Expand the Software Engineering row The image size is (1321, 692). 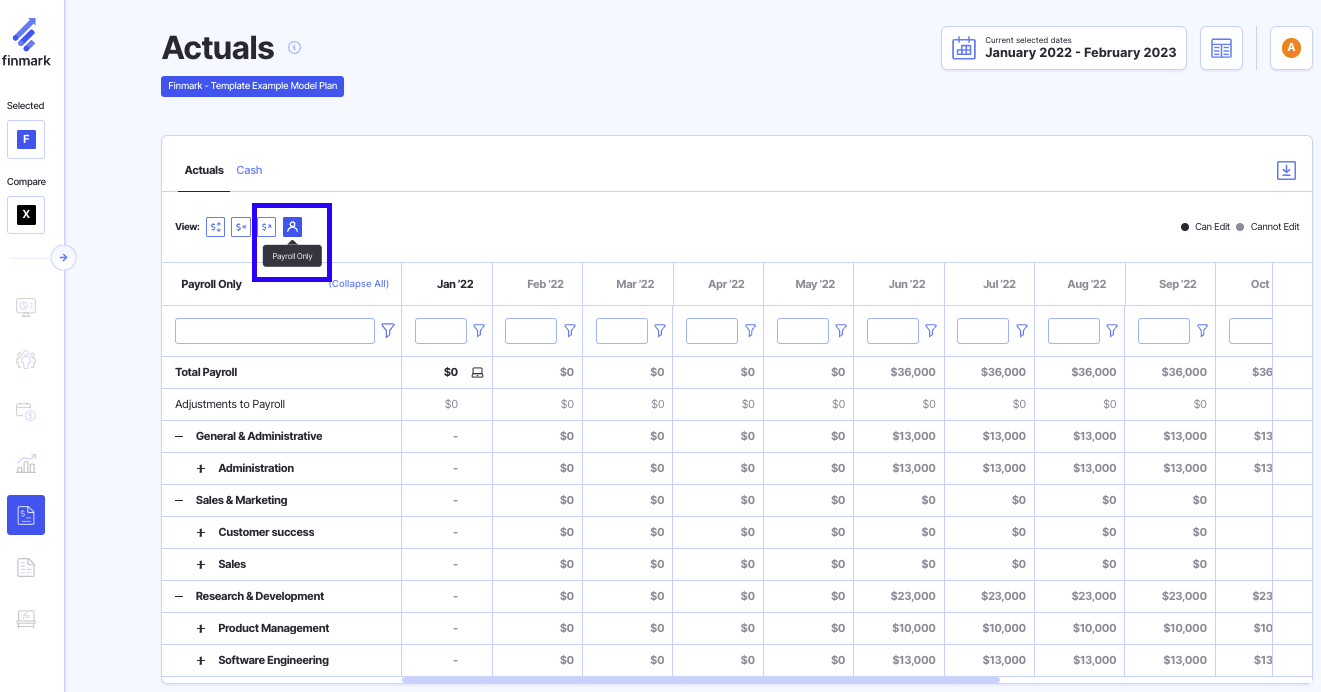[201, 661]
